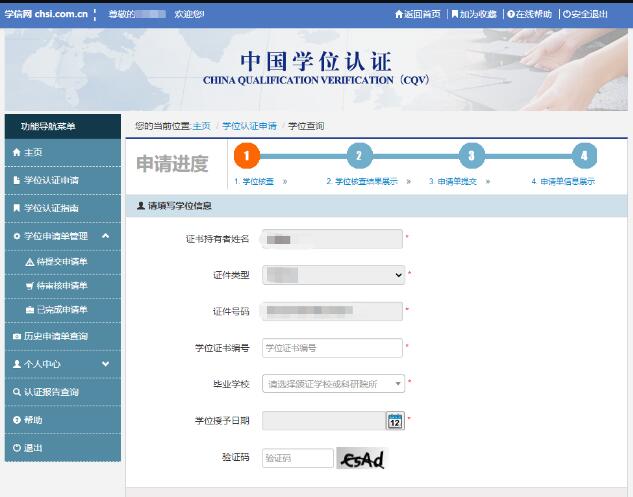Click 安全退出 to log out safely
The width and height of the screenshot is (633, 497).
pos(586,15)
